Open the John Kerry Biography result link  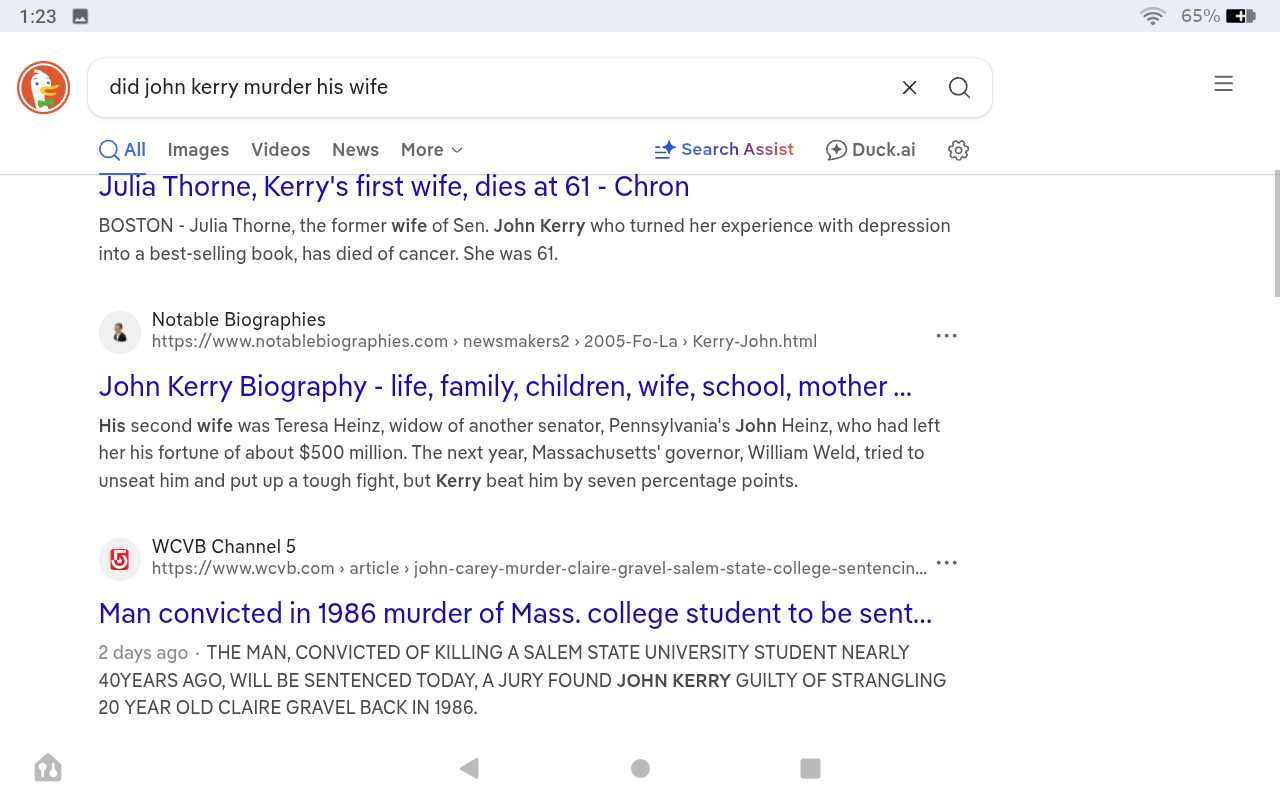click(505, 386)
